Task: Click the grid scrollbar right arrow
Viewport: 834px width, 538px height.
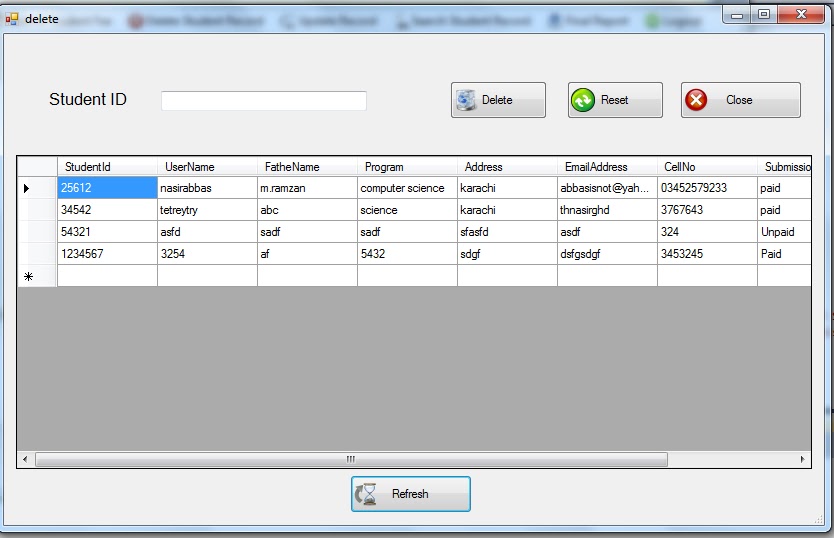Action: click(x=803, y=459)
